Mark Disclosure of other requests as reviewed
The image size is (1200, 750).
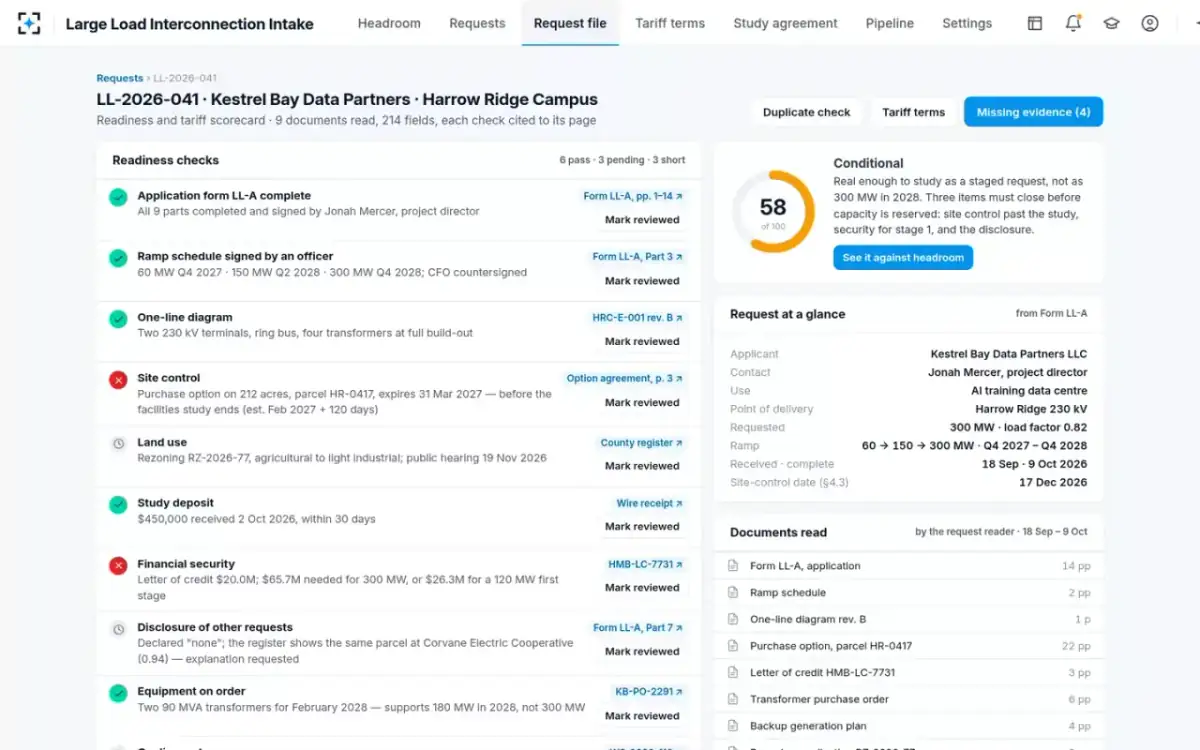642,652
